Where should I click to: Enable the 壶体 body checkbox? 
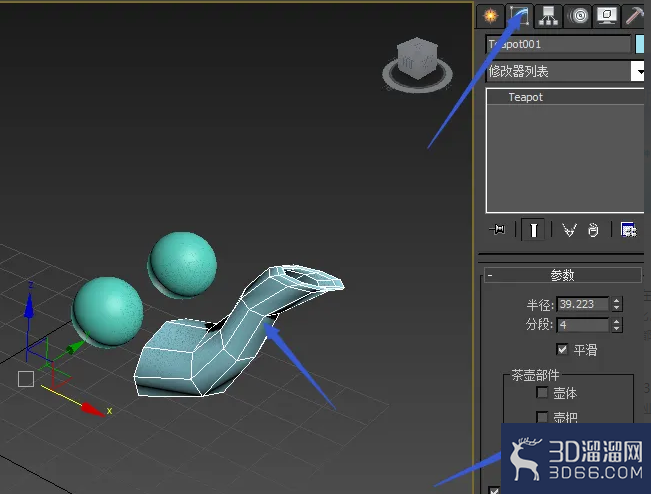pos(542,392)
